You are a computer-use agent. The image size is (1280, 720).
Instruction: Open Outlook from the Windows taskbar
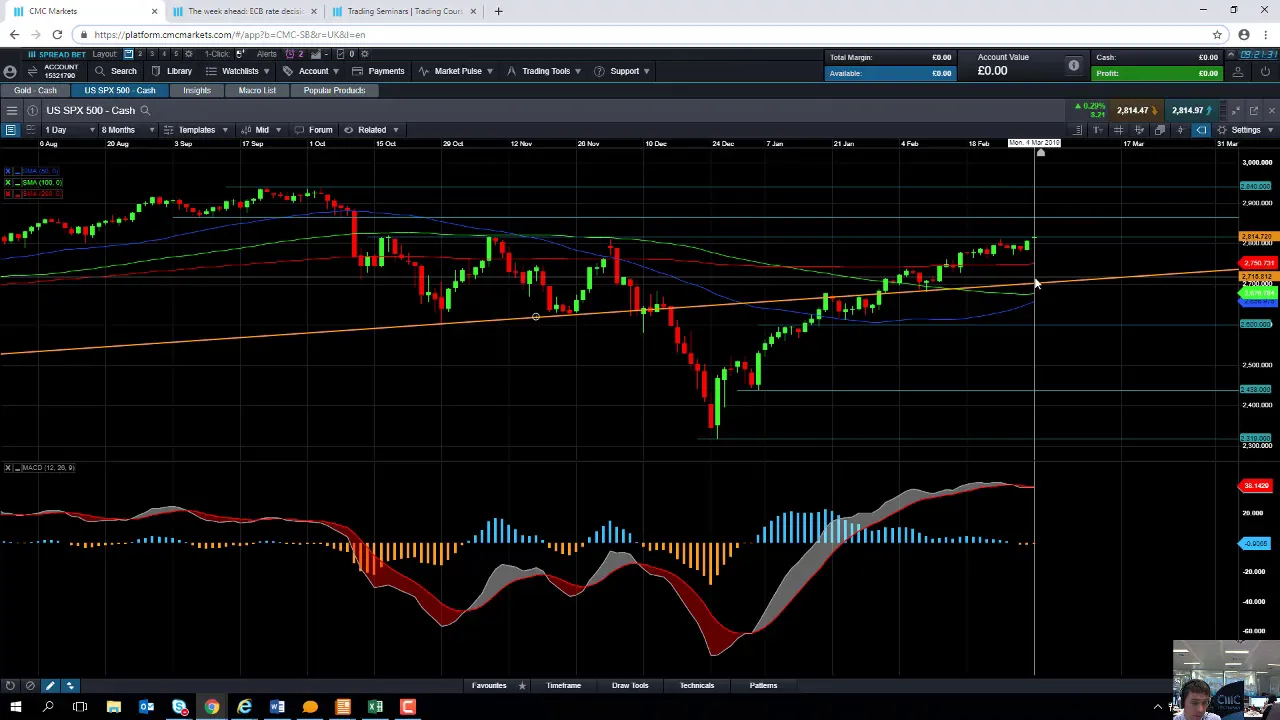pos(146,708)
